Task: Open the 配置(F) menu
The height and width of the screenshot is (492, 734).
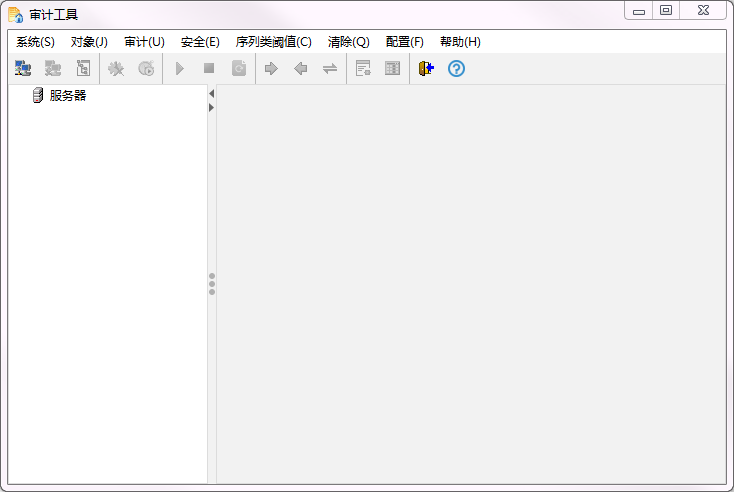Action: (405, 42)
